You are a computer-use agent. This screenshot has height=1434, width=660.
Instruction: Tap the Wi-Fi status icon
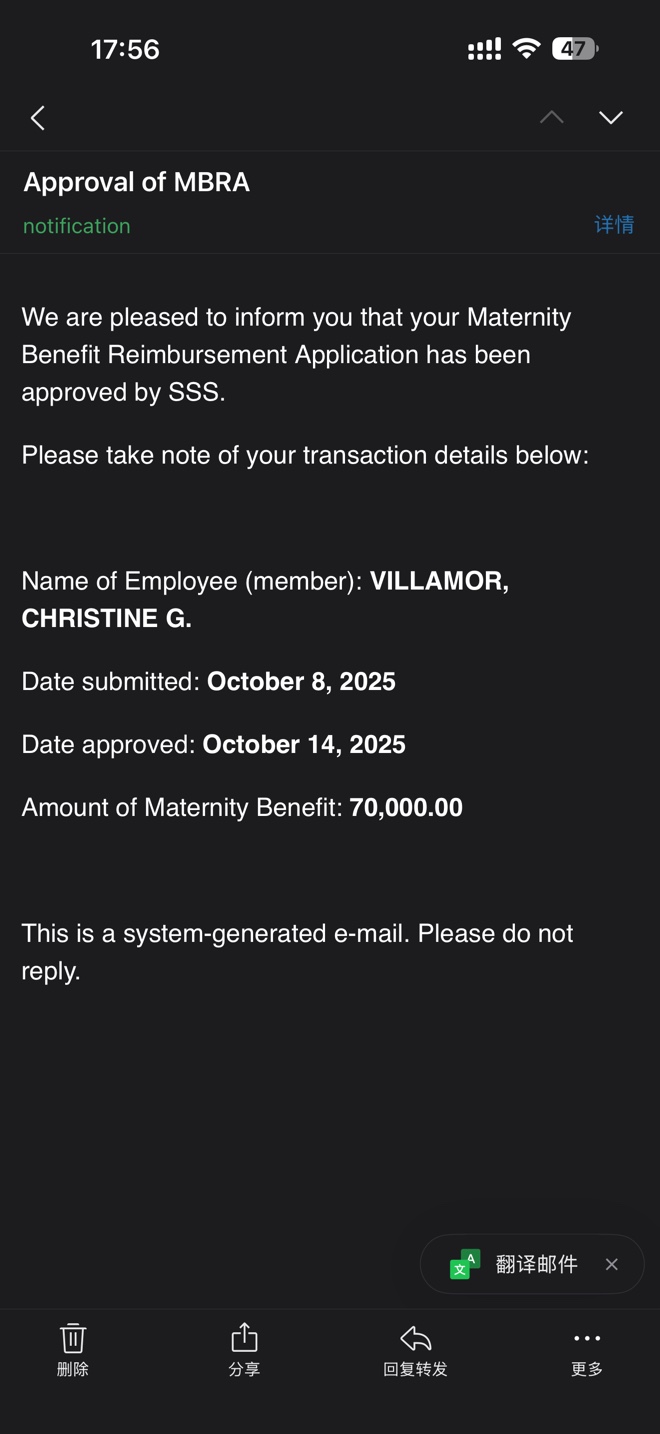click(526, 49)
